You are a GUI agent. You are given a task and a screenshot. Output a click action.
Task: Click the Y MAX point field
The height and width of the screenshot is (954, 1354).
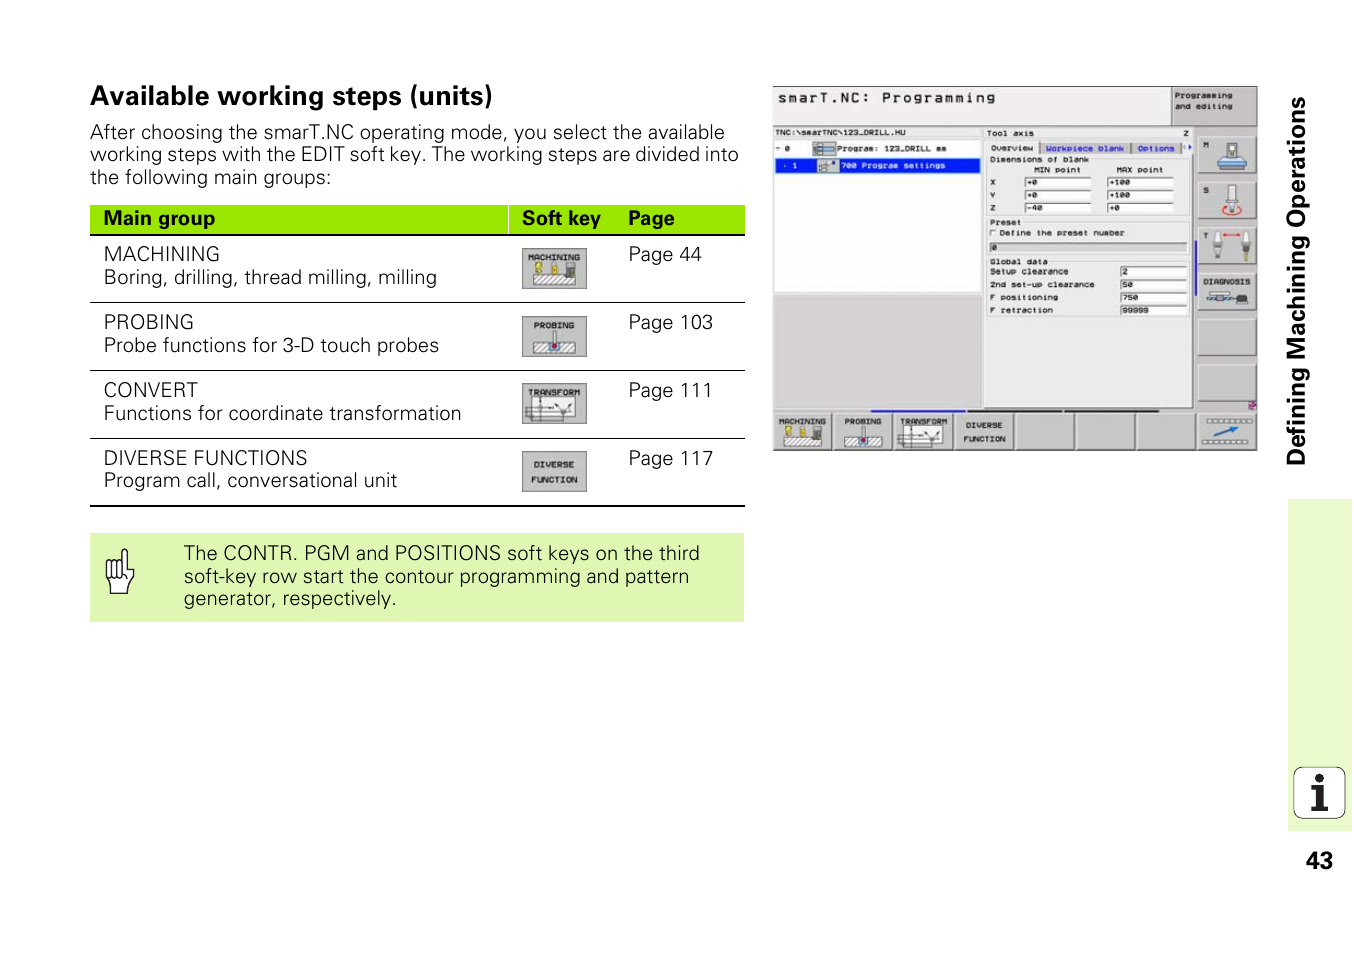pos(1140,196)
